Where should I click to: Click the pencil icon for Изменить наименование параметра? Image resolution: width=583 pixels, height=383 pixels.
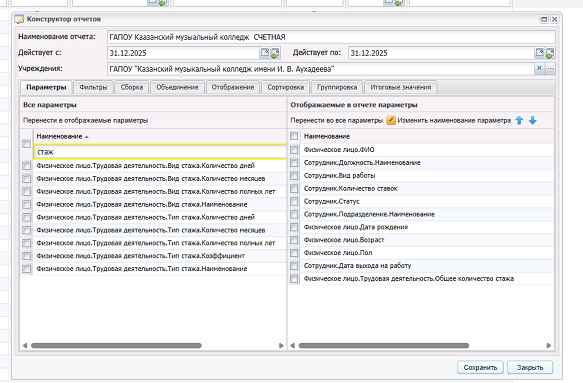[x=391, y=120]
